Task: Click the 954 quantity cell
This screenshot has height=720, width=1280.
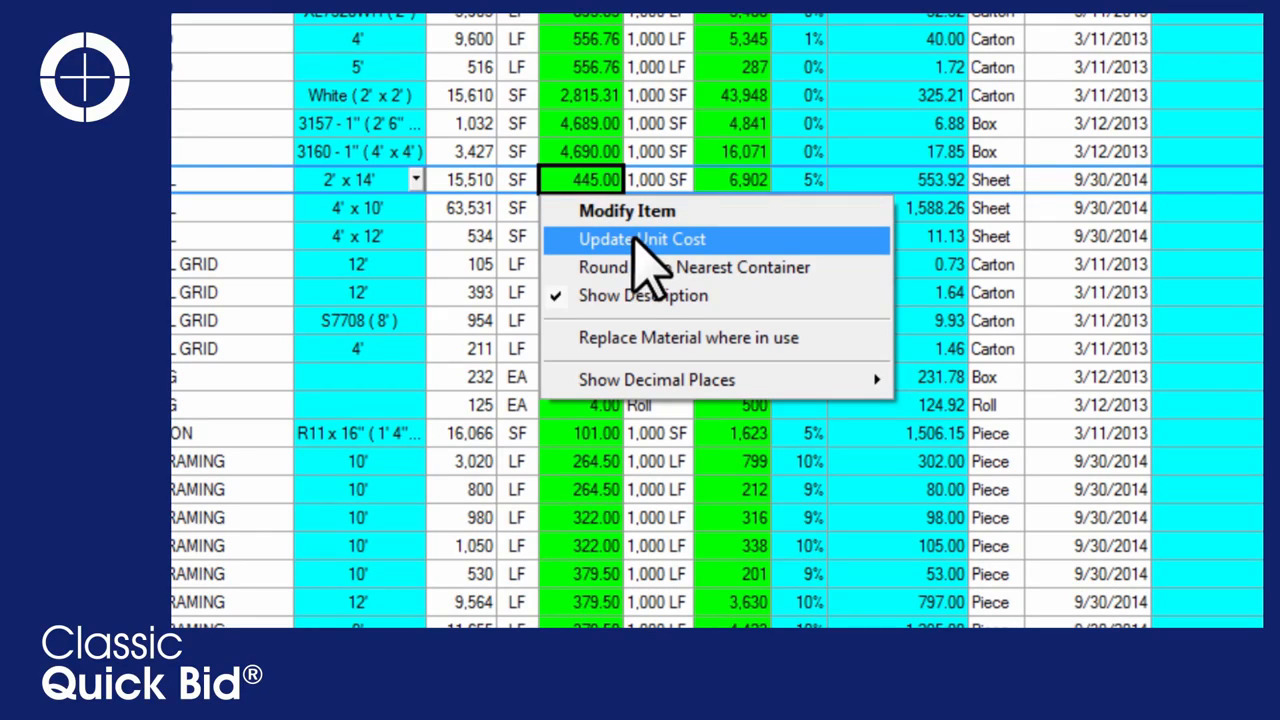Action: coord(462,321)
